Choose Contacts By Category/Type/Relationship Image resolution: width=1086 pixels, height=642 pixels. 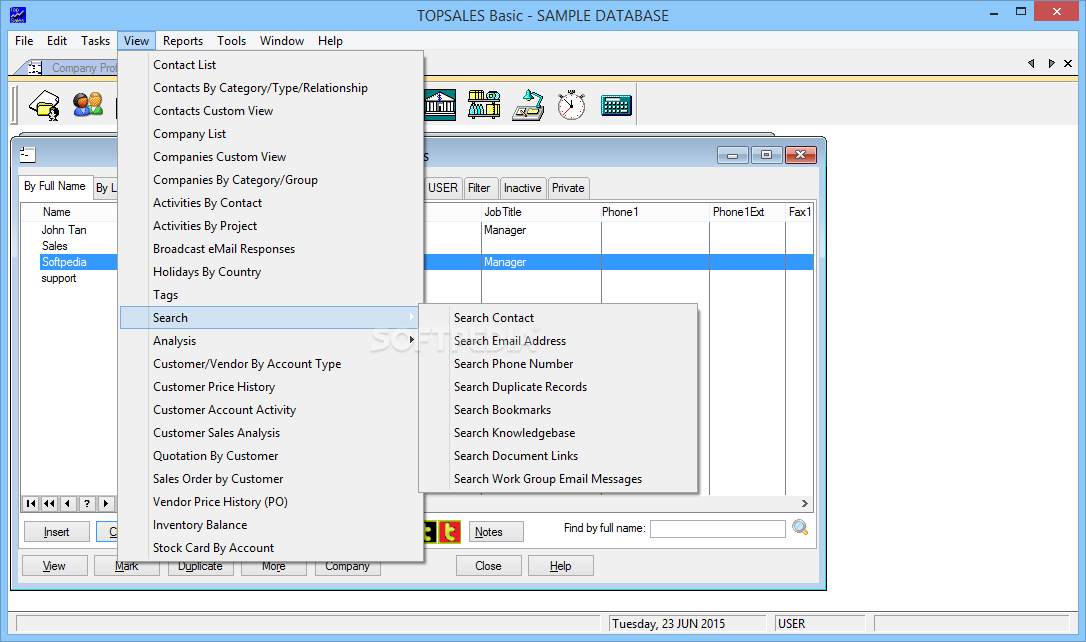point(272,88)
